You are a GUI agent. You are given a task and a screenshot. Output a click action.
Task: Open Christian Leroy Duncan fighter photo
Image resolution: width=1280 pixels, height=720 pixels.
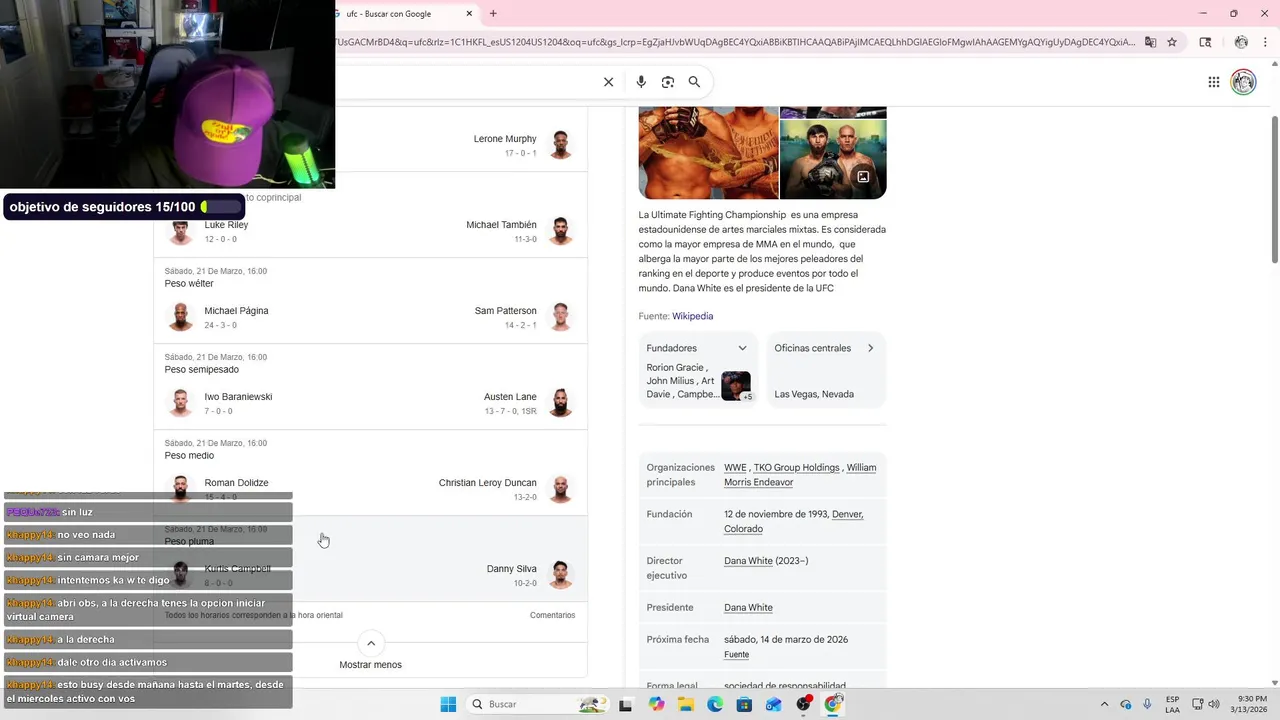point(561,489)
